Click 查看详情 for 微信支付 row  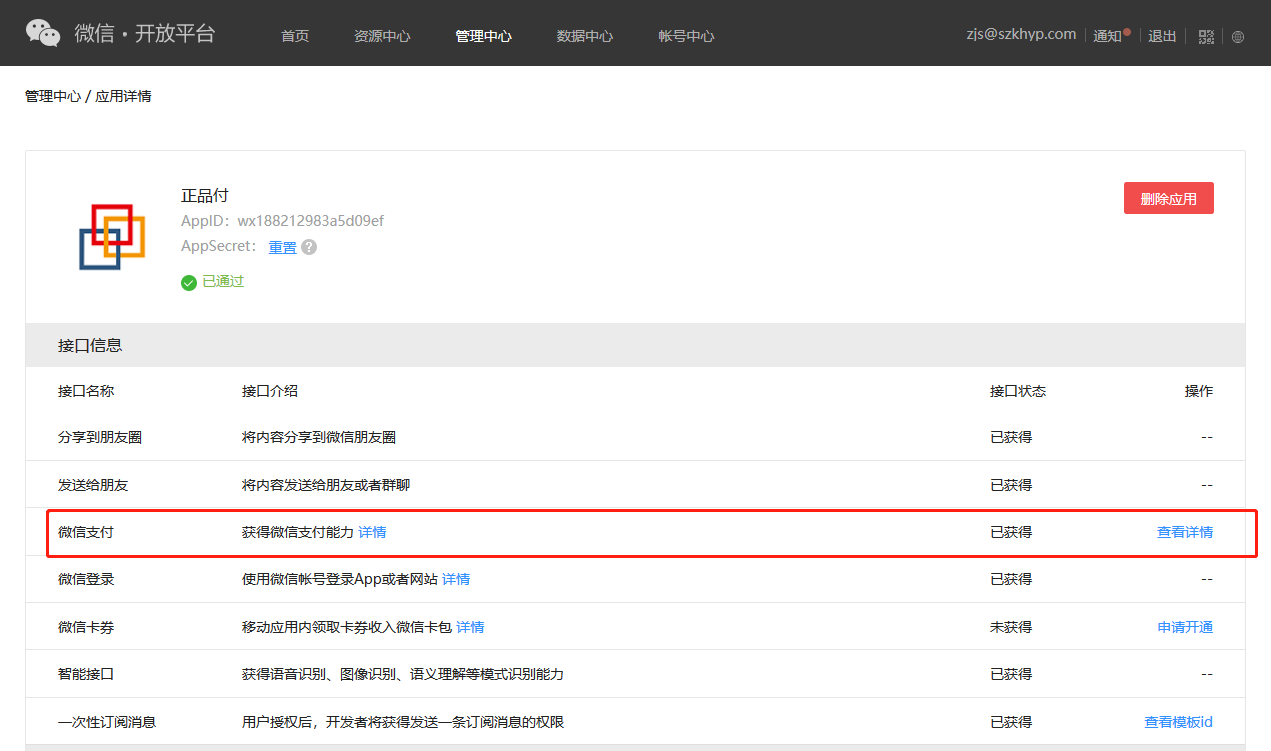click(x=1184, y=532)
